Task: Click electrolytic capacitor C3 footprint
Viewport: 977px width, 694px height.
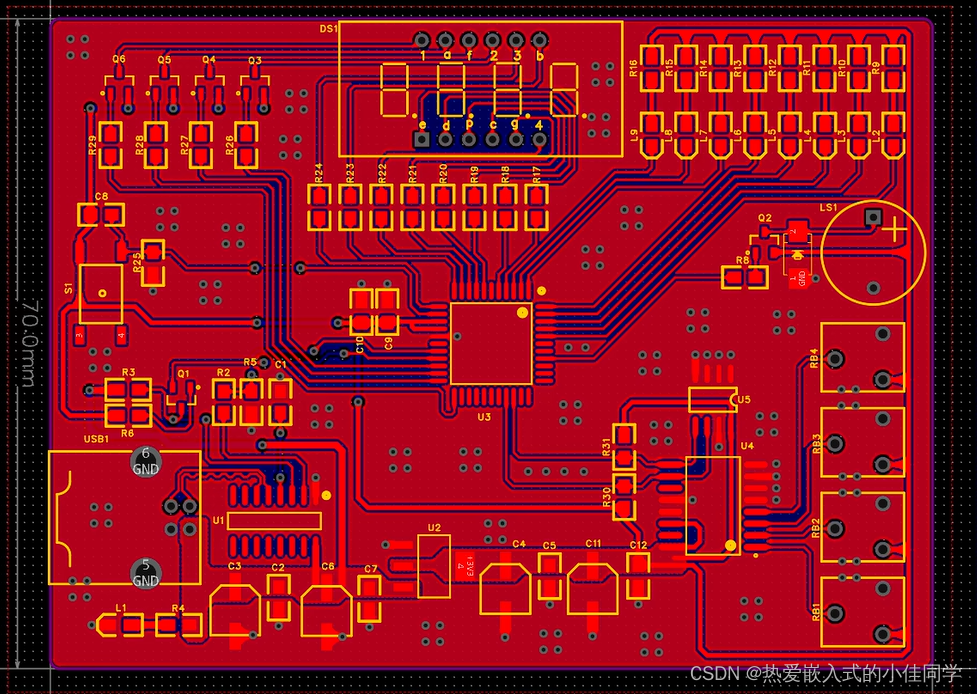Action: tap(235, 612)
